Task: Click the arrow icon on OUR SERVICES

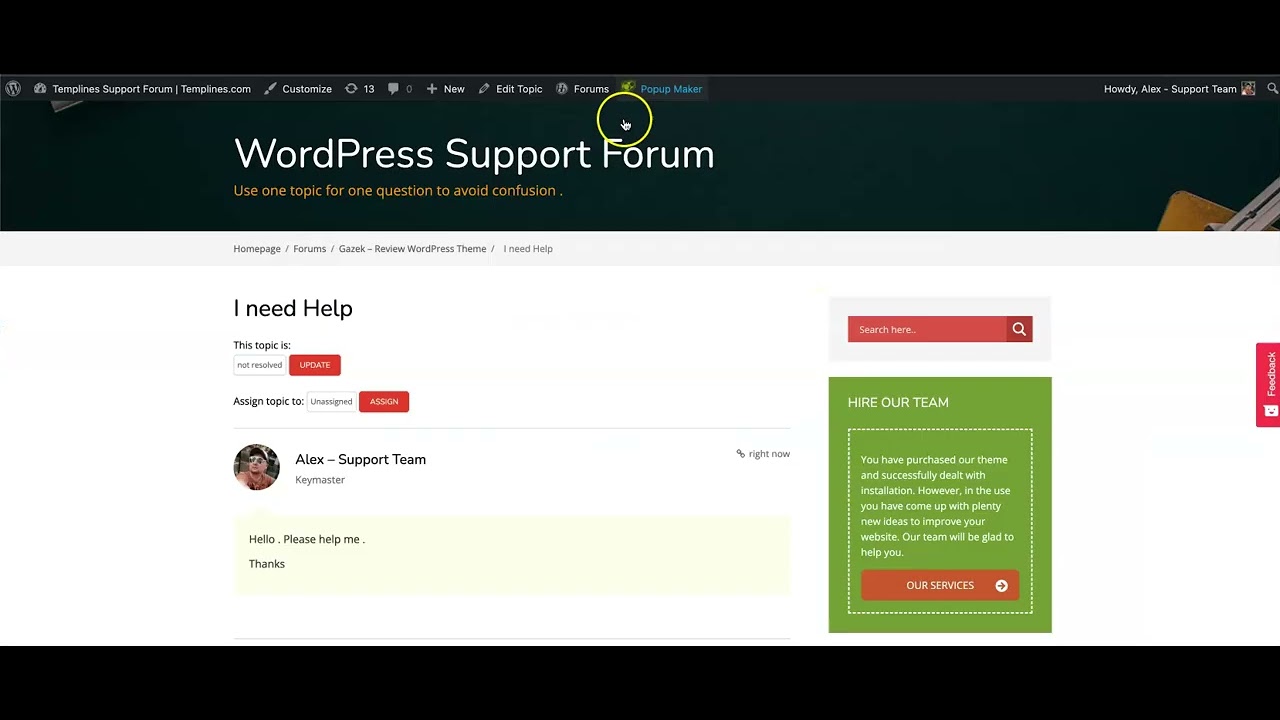Action: (x=1001, y=586)
